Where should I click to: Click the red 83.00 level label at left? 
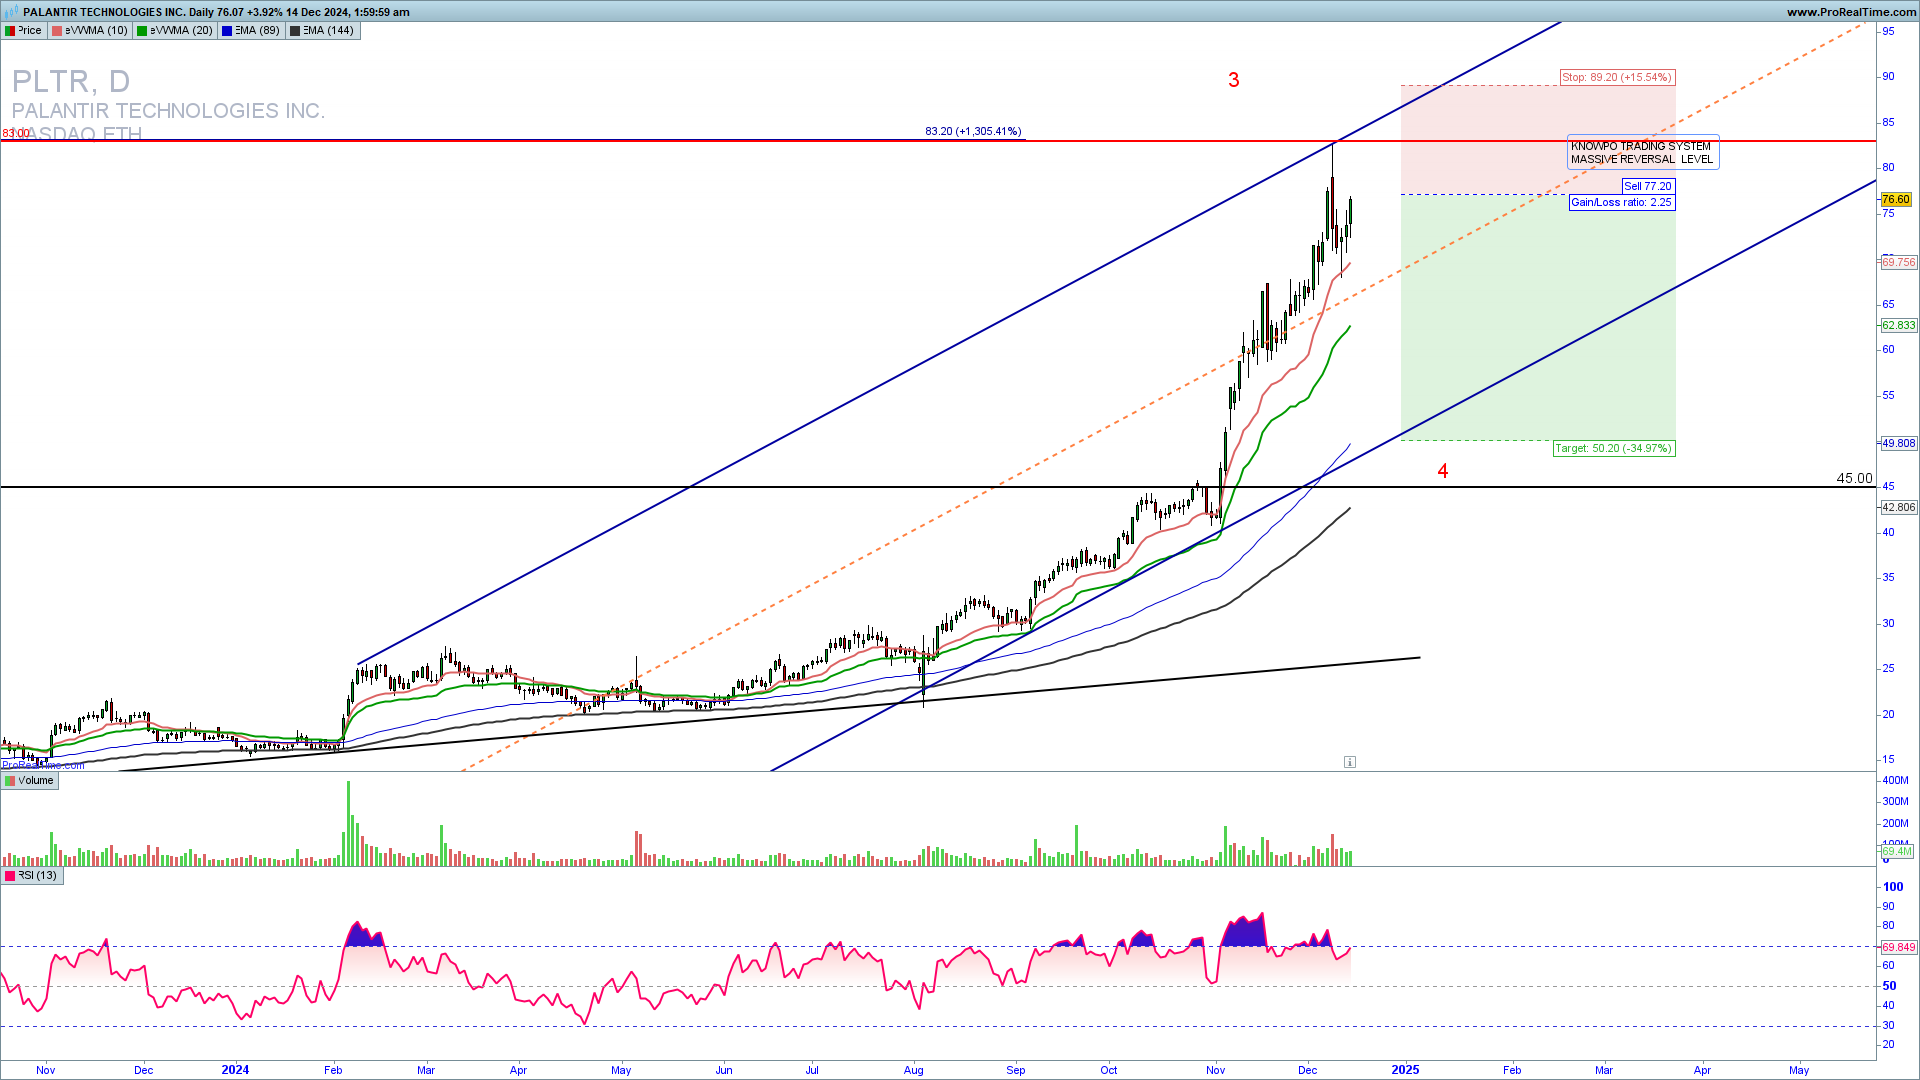(16, 133)
